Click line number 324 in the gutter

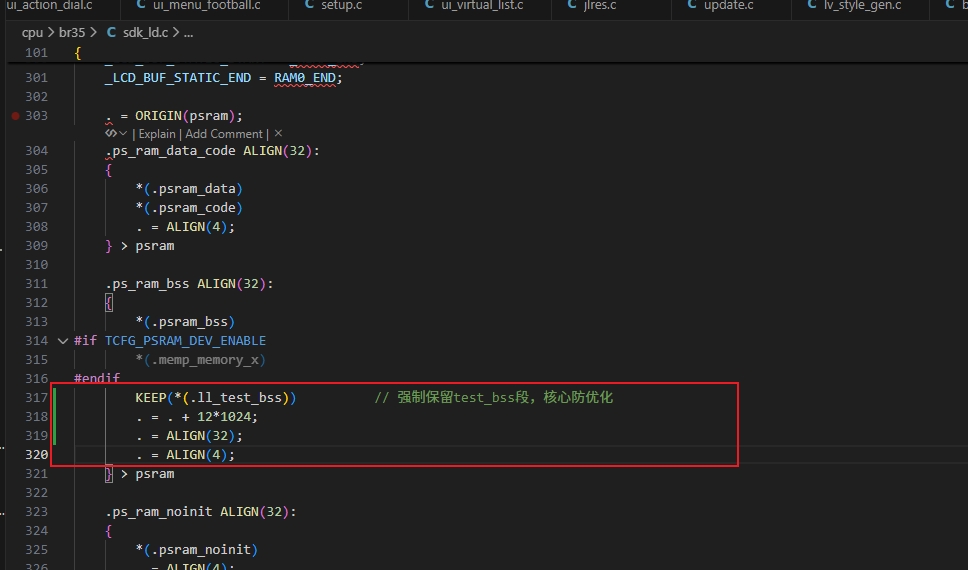click(36, 530)
